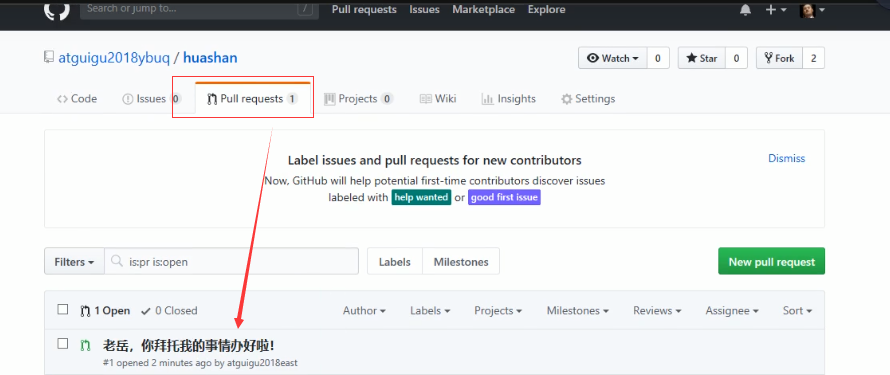
Task: Open Explore in top navigation
Action: click(546, 10)
